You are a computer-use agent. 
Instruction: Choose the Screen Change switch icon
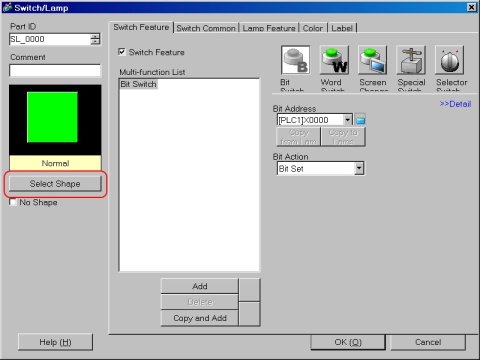point(373,60)
